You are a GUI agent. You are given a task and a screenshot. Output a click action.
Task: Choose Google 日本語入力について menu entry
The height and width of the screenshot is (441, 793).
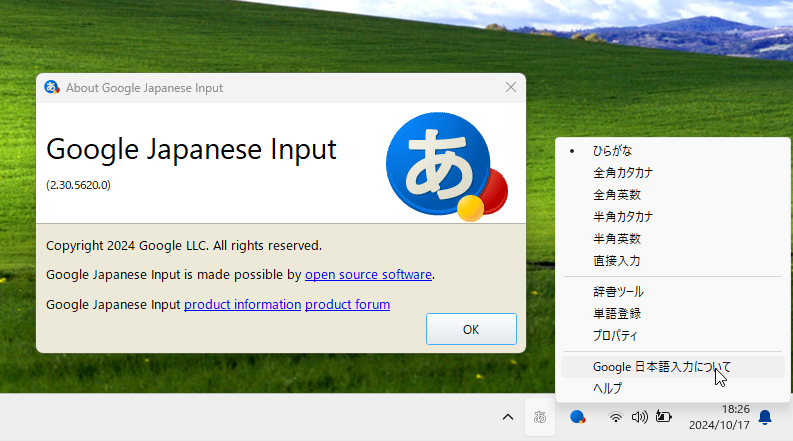pyautogui.click(x=673, y=367)
